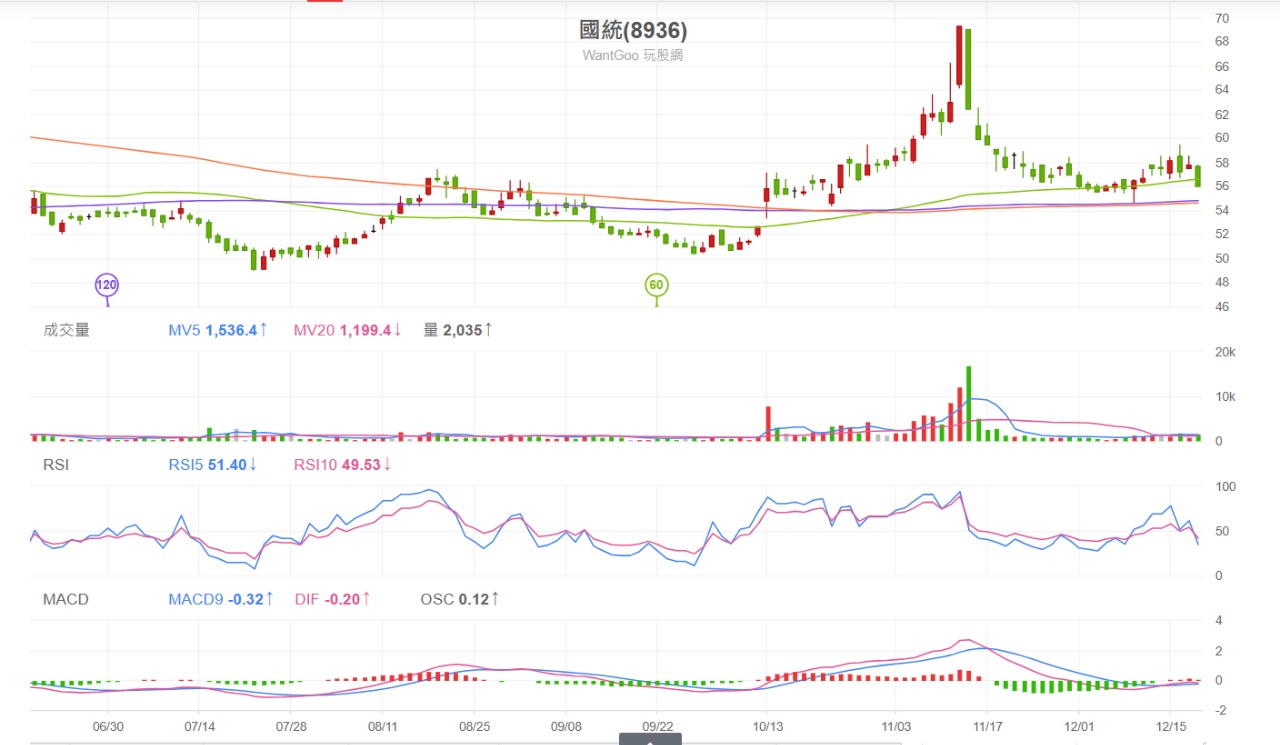Screen dimensions: 1280x745
Task: Click the 10k label on the volume axis
Action: tap(1225, 397)
